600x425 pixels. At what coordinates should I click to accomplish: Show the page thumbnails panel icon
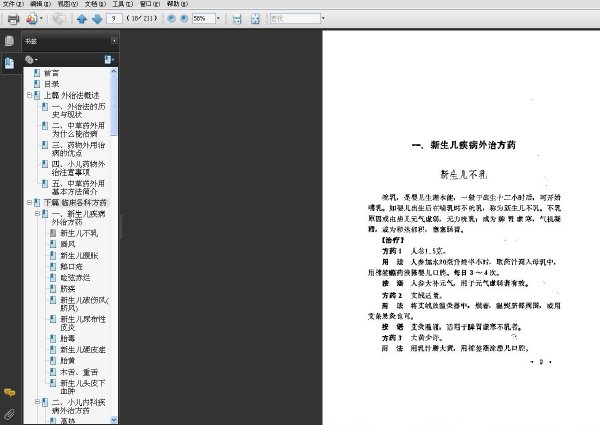point(10,41)
